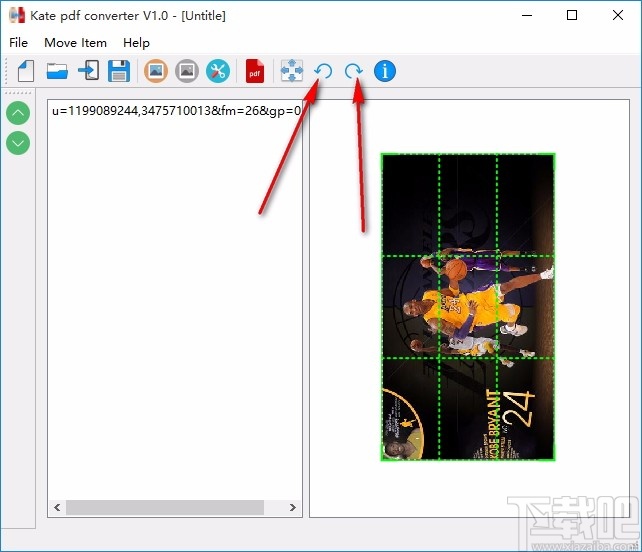Convert to PDF using the red pdf icon

(x=255, y=71)
